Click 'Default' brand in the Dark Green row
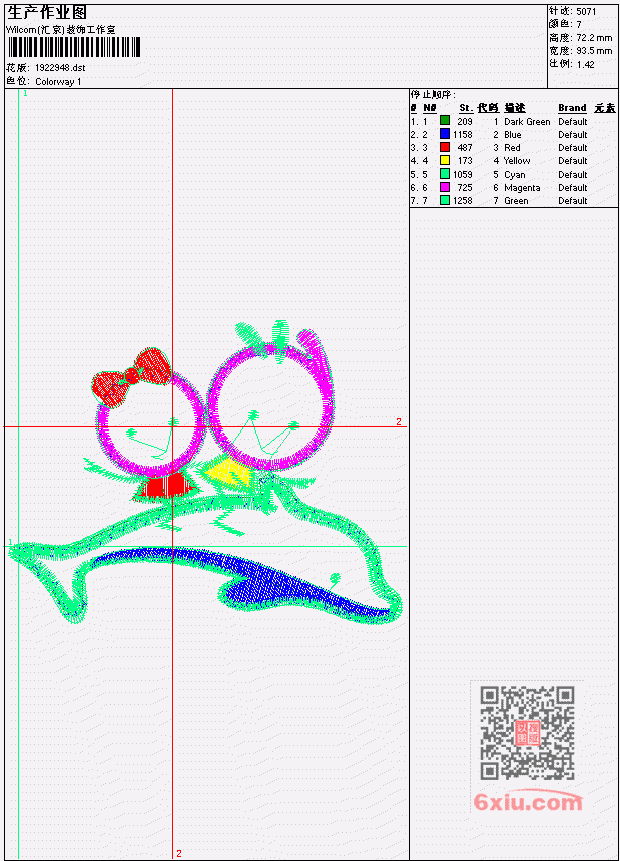The image size is (620, 861). [x=573, y=121]
